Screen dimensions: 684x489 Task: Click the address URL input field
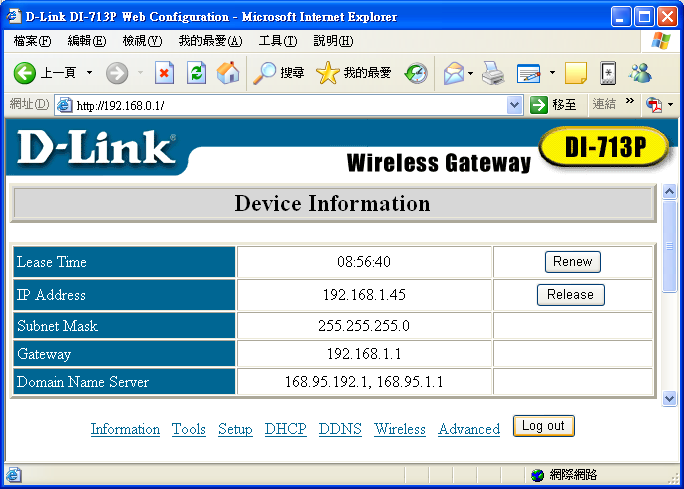(x=291, y=106)
